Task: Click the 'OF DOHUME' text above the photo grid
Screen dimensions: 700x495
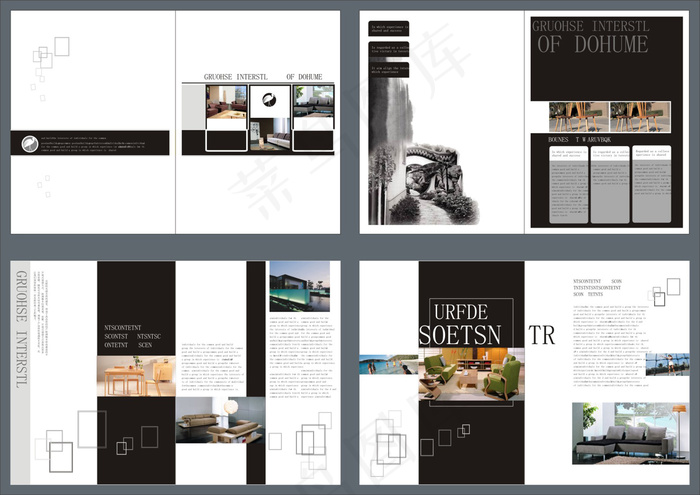Action: [304, 77]
